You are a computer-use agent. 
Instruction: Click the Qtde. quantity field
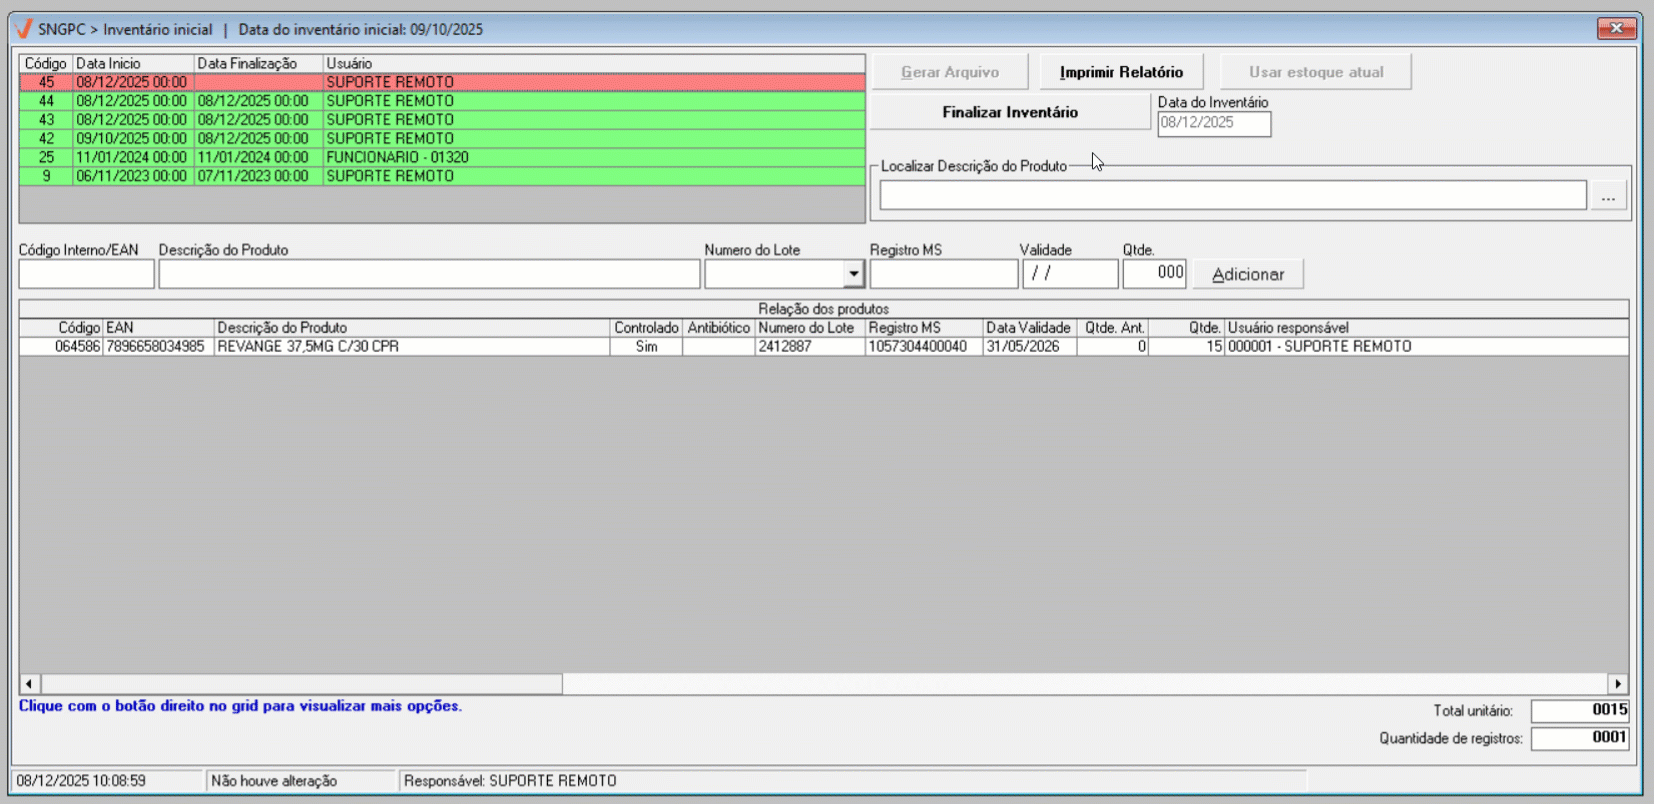pos(1154,274)
